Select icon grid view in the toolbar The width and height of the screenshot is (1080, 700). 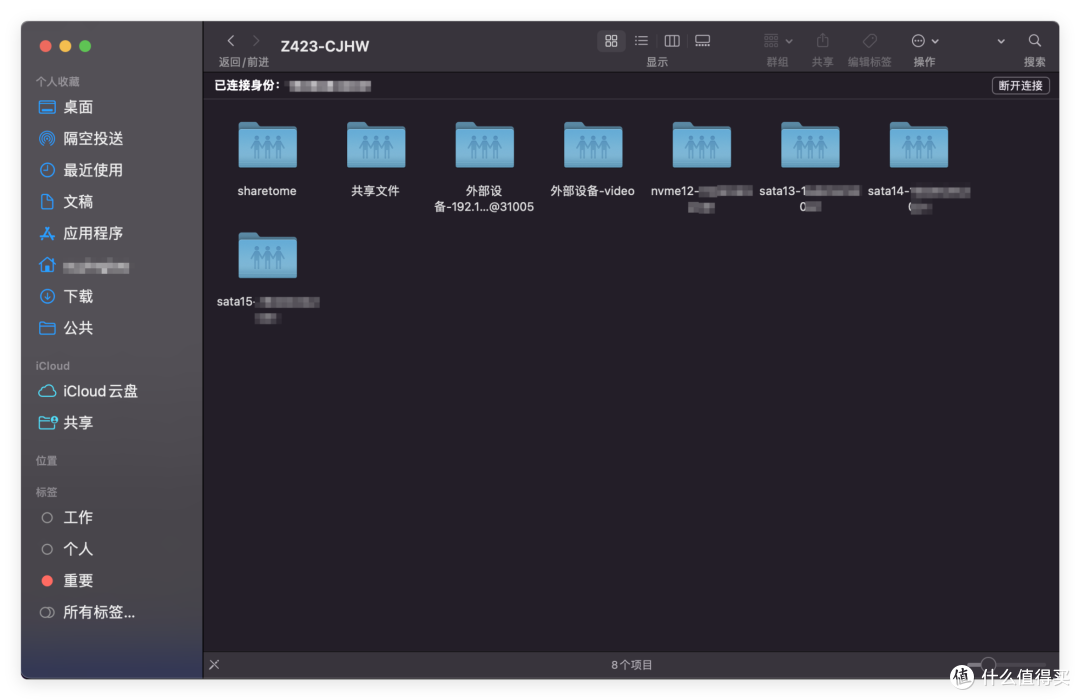click(x=611, y=40)
